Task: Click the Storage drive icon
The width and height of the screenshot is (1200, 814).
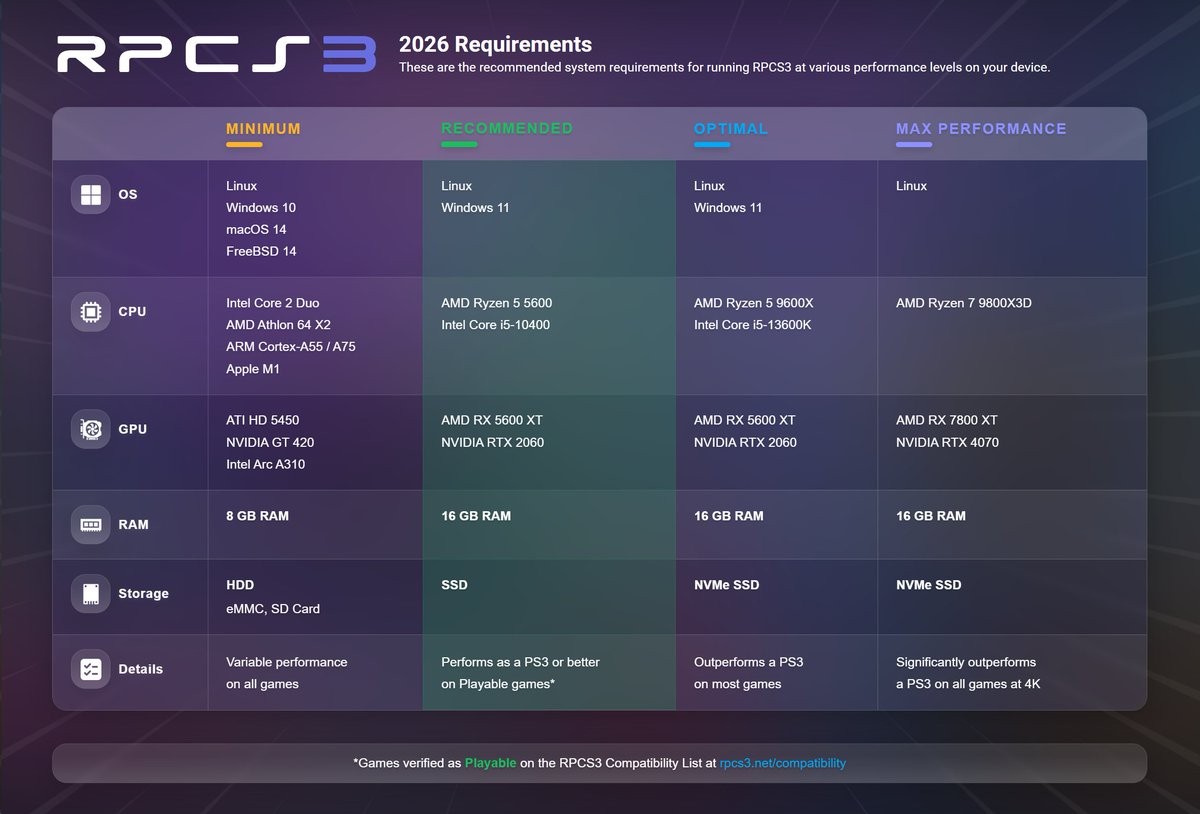Action: tap(90, 593)
